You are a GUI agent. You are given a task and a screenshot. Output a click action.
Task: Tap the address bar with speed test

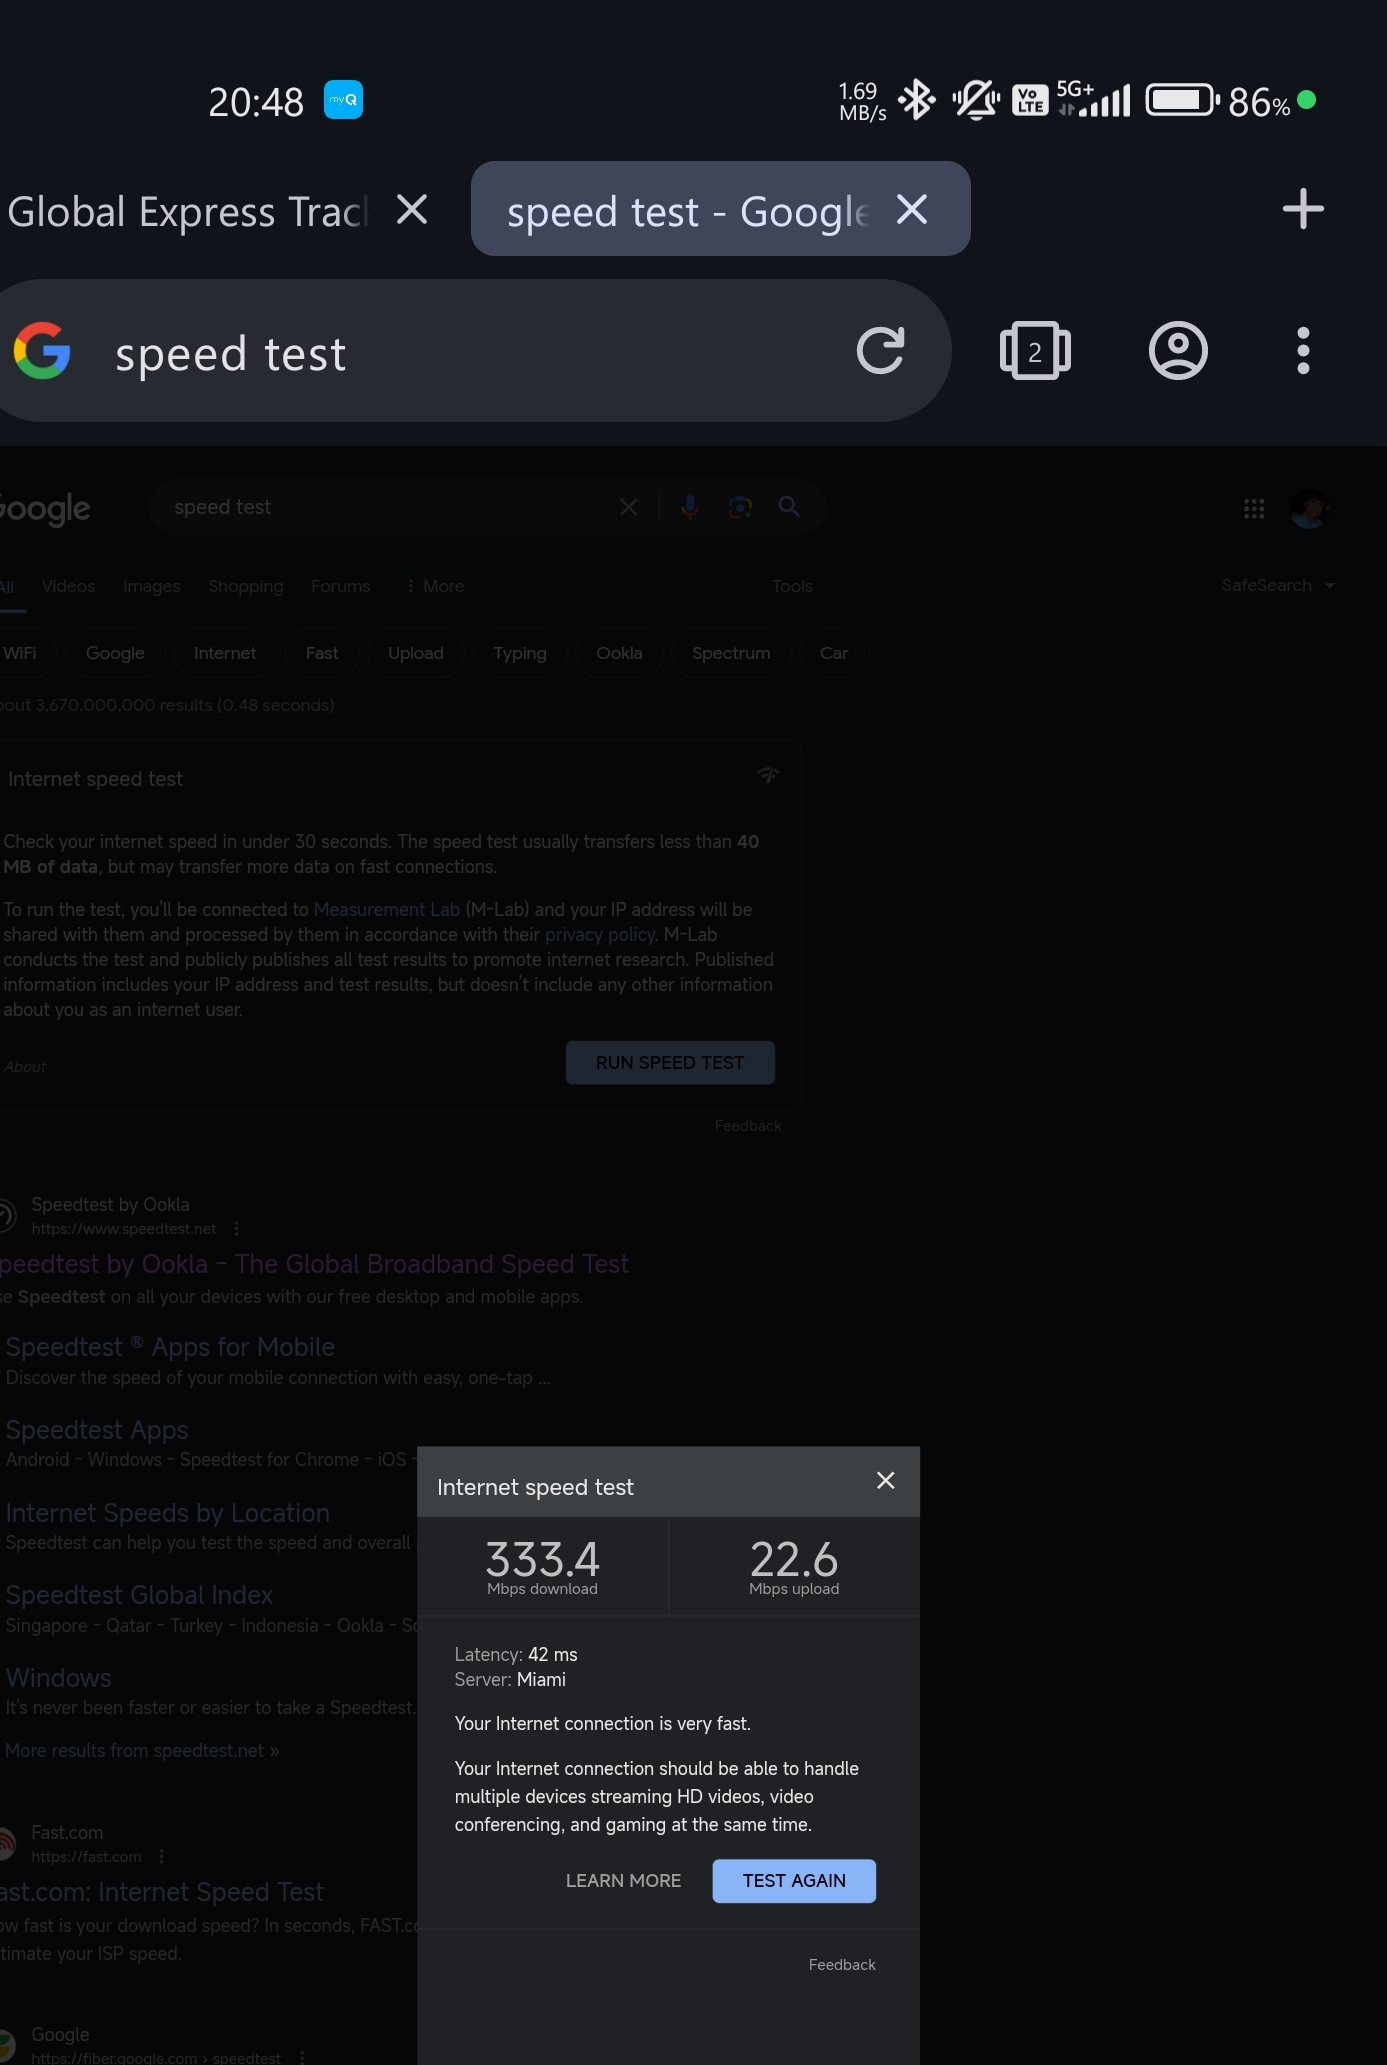475,351
